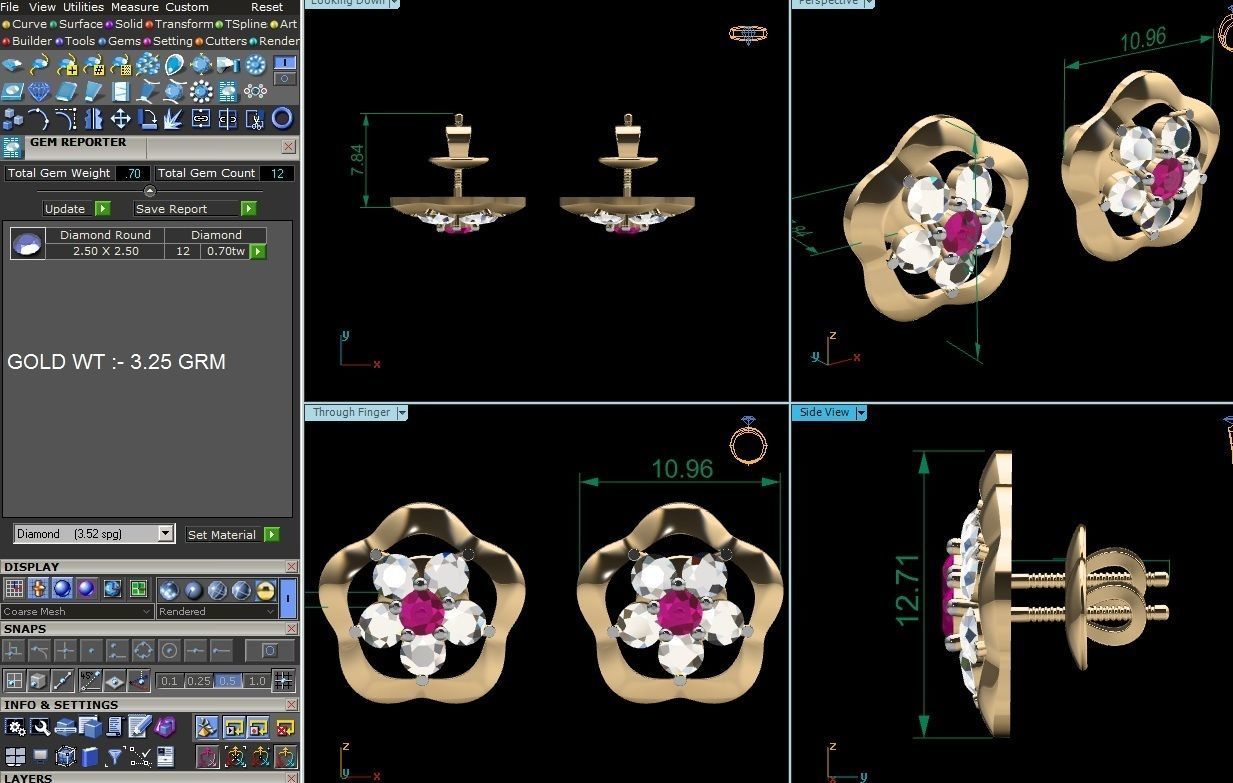Select the Explode tool icon
The width and height of the screenshot is (1233, 783).
pos(174,120)
